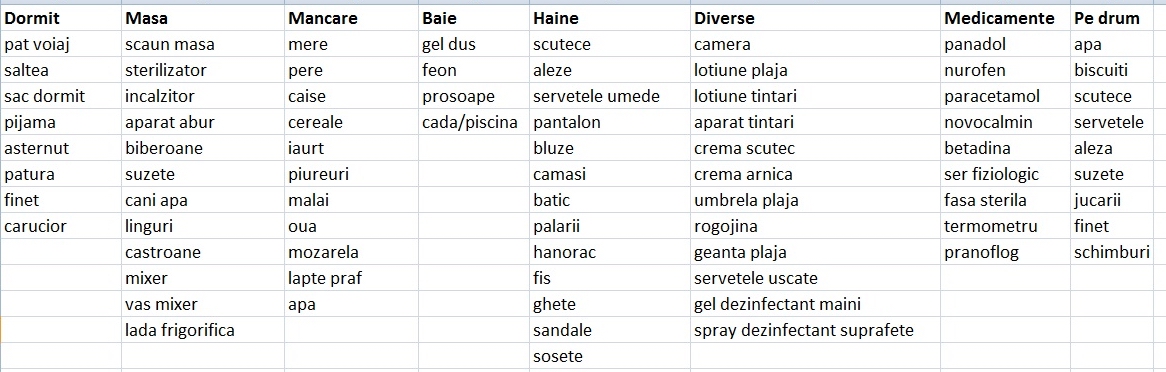Click the spray dezinfectant suprafete cell
The image size is (1166, 372).
coord(815,330)
